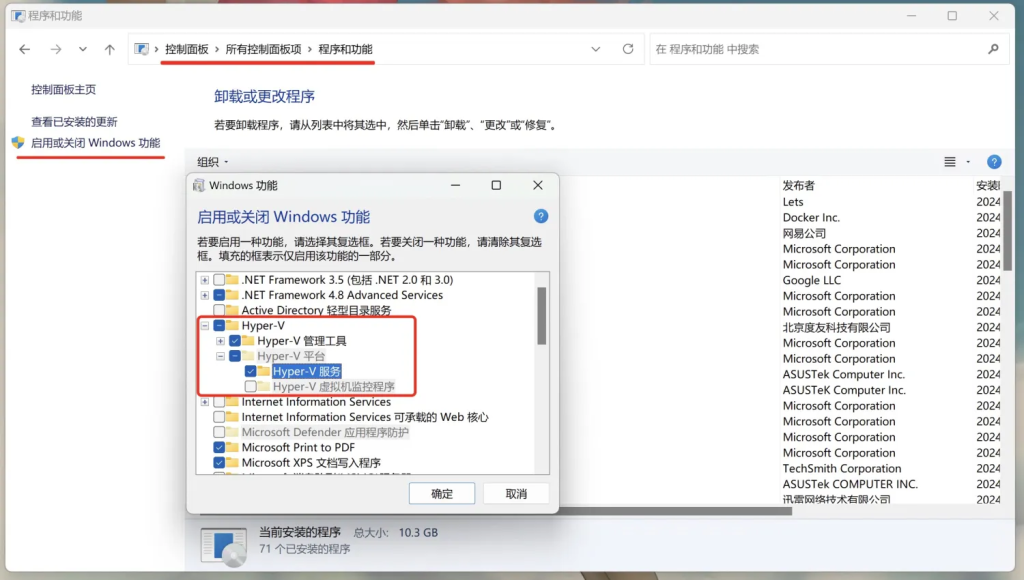This screenshot has width=1024, height=580.
Task: Click the Hyper-V 管理工具 folder icon
Action: 248,340
